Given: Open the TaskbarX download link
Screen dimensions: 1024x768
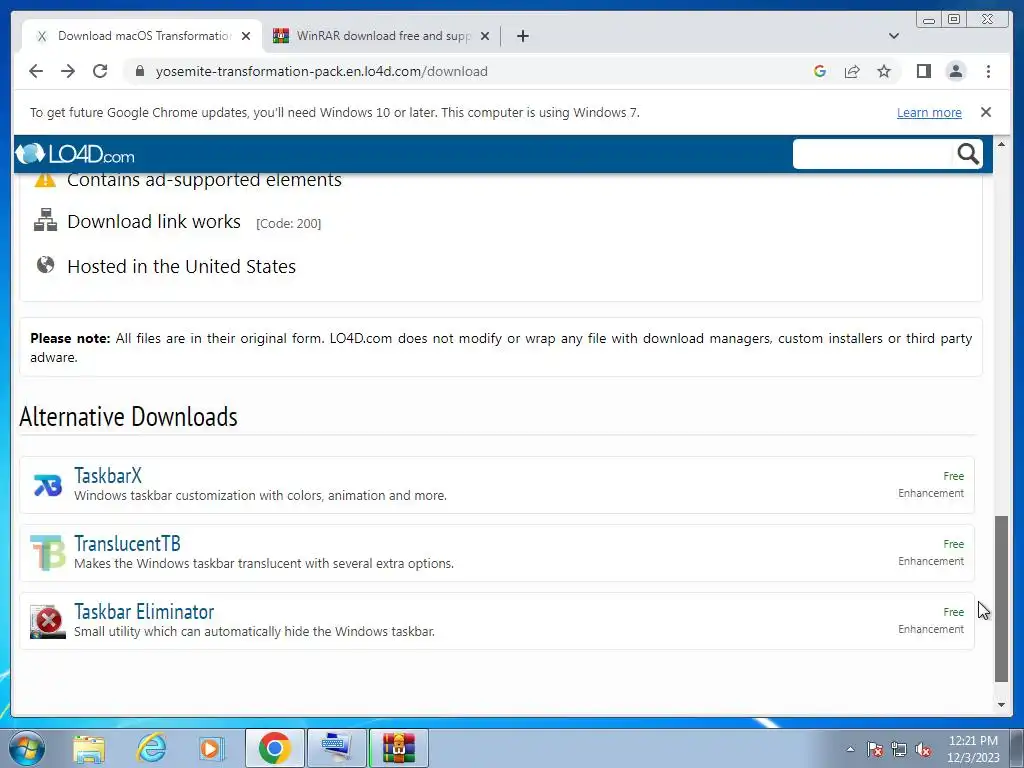Looking at the screenshot, I should (108, 475).
